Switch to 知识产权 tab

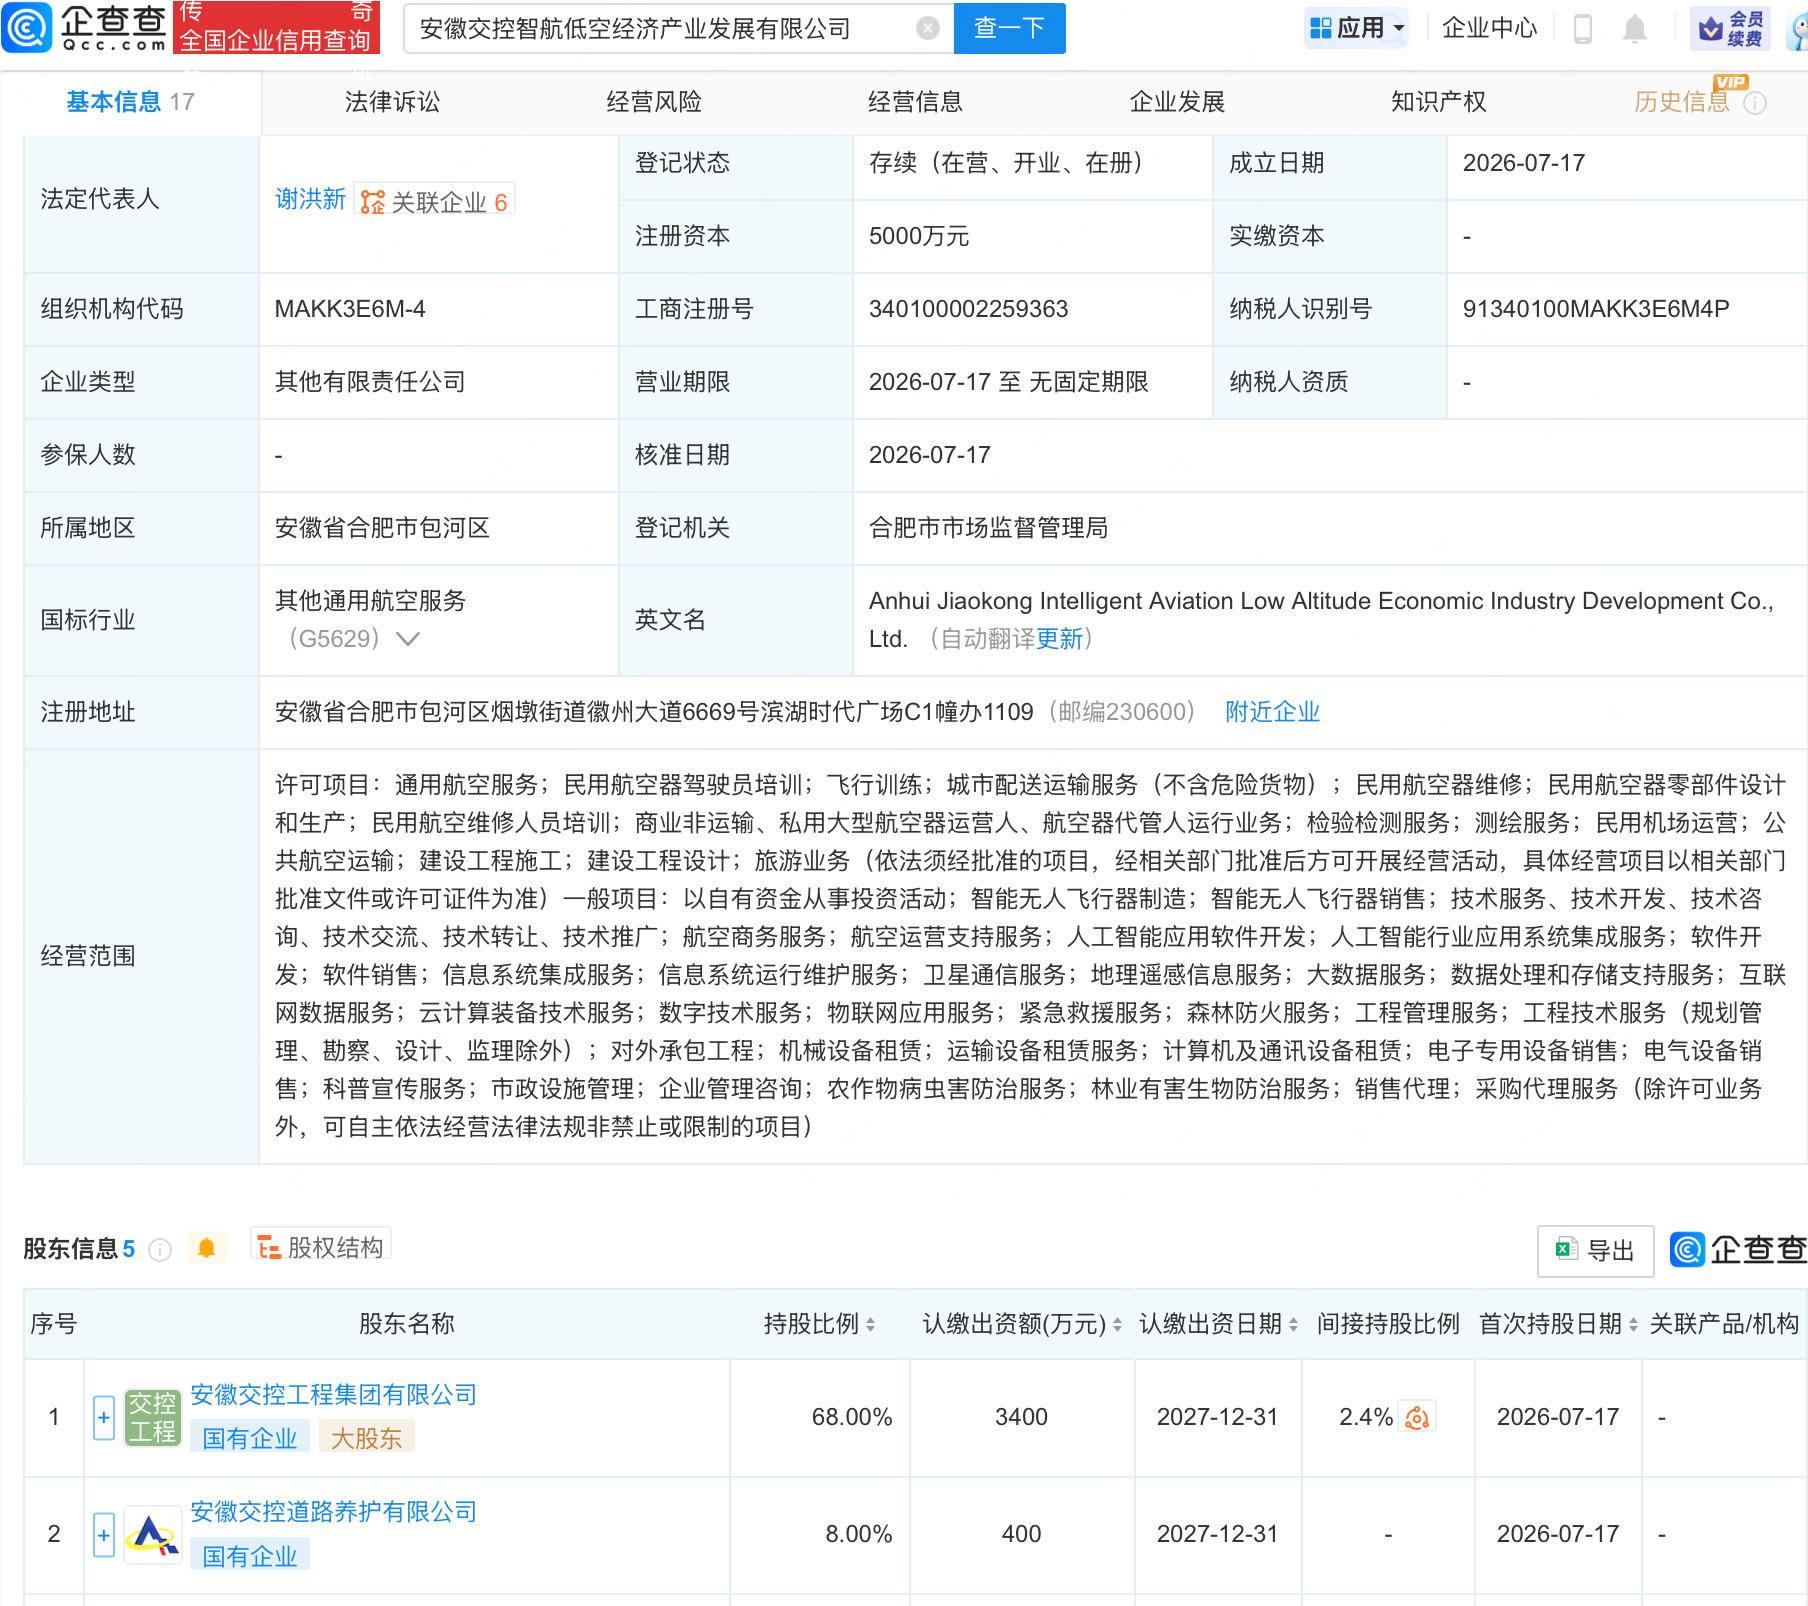point(1438,102)
